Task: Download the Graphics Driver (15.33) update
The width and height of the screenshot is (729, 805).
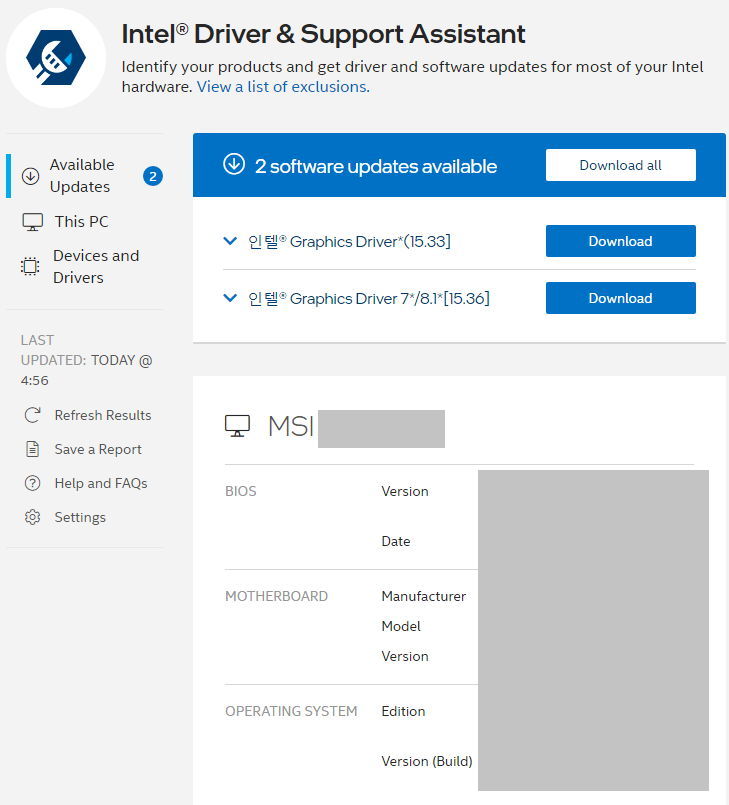Action: pos(621,241)
